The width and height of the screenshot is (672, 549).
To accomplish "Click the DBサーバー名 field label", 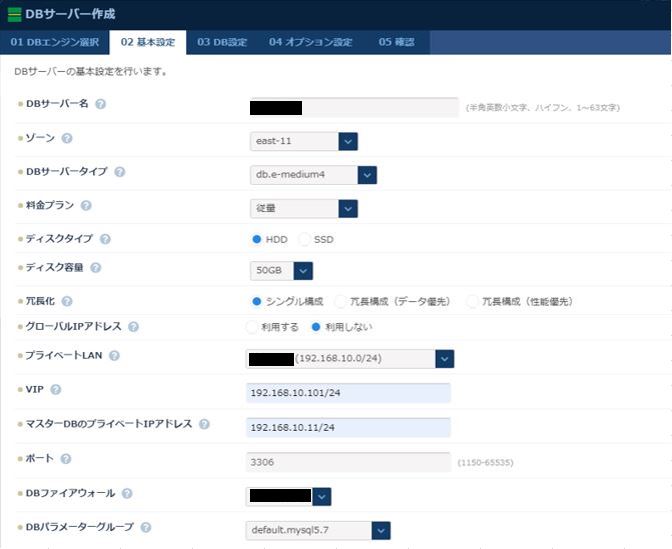I will tap(57, 104).
